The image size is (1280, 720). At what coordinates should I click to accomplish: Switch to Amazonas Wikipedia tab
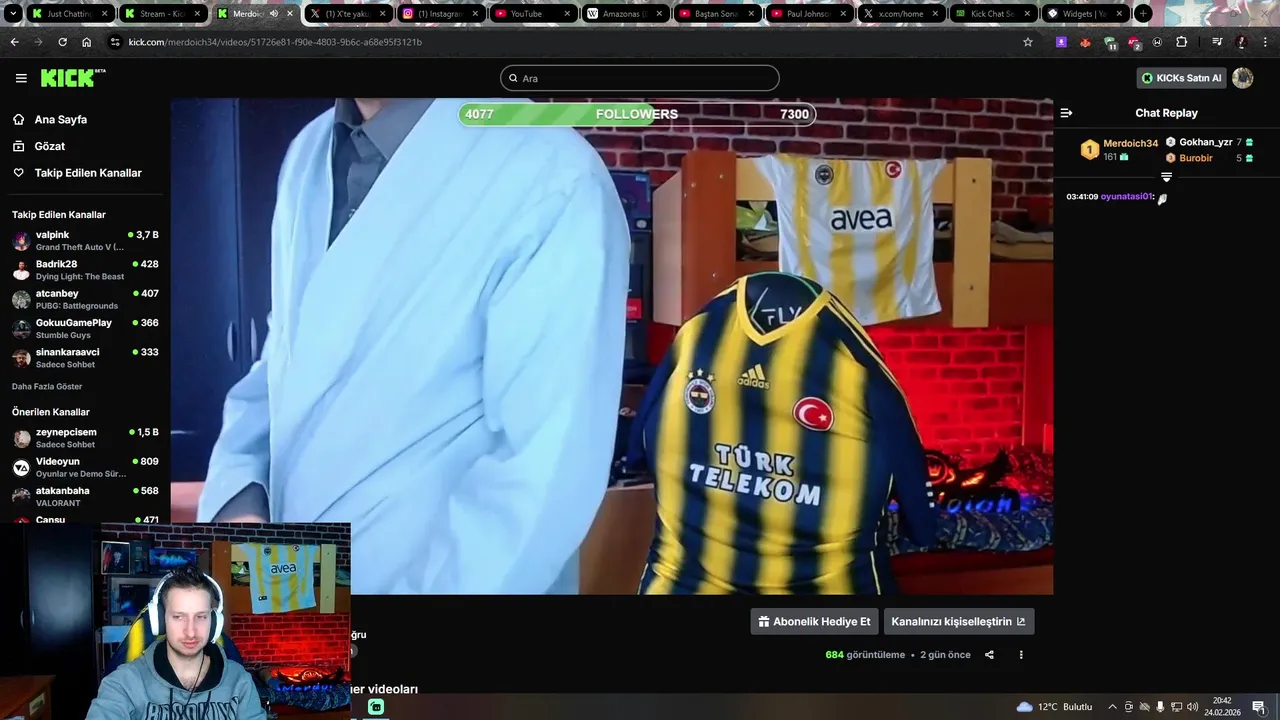(626, 14)
